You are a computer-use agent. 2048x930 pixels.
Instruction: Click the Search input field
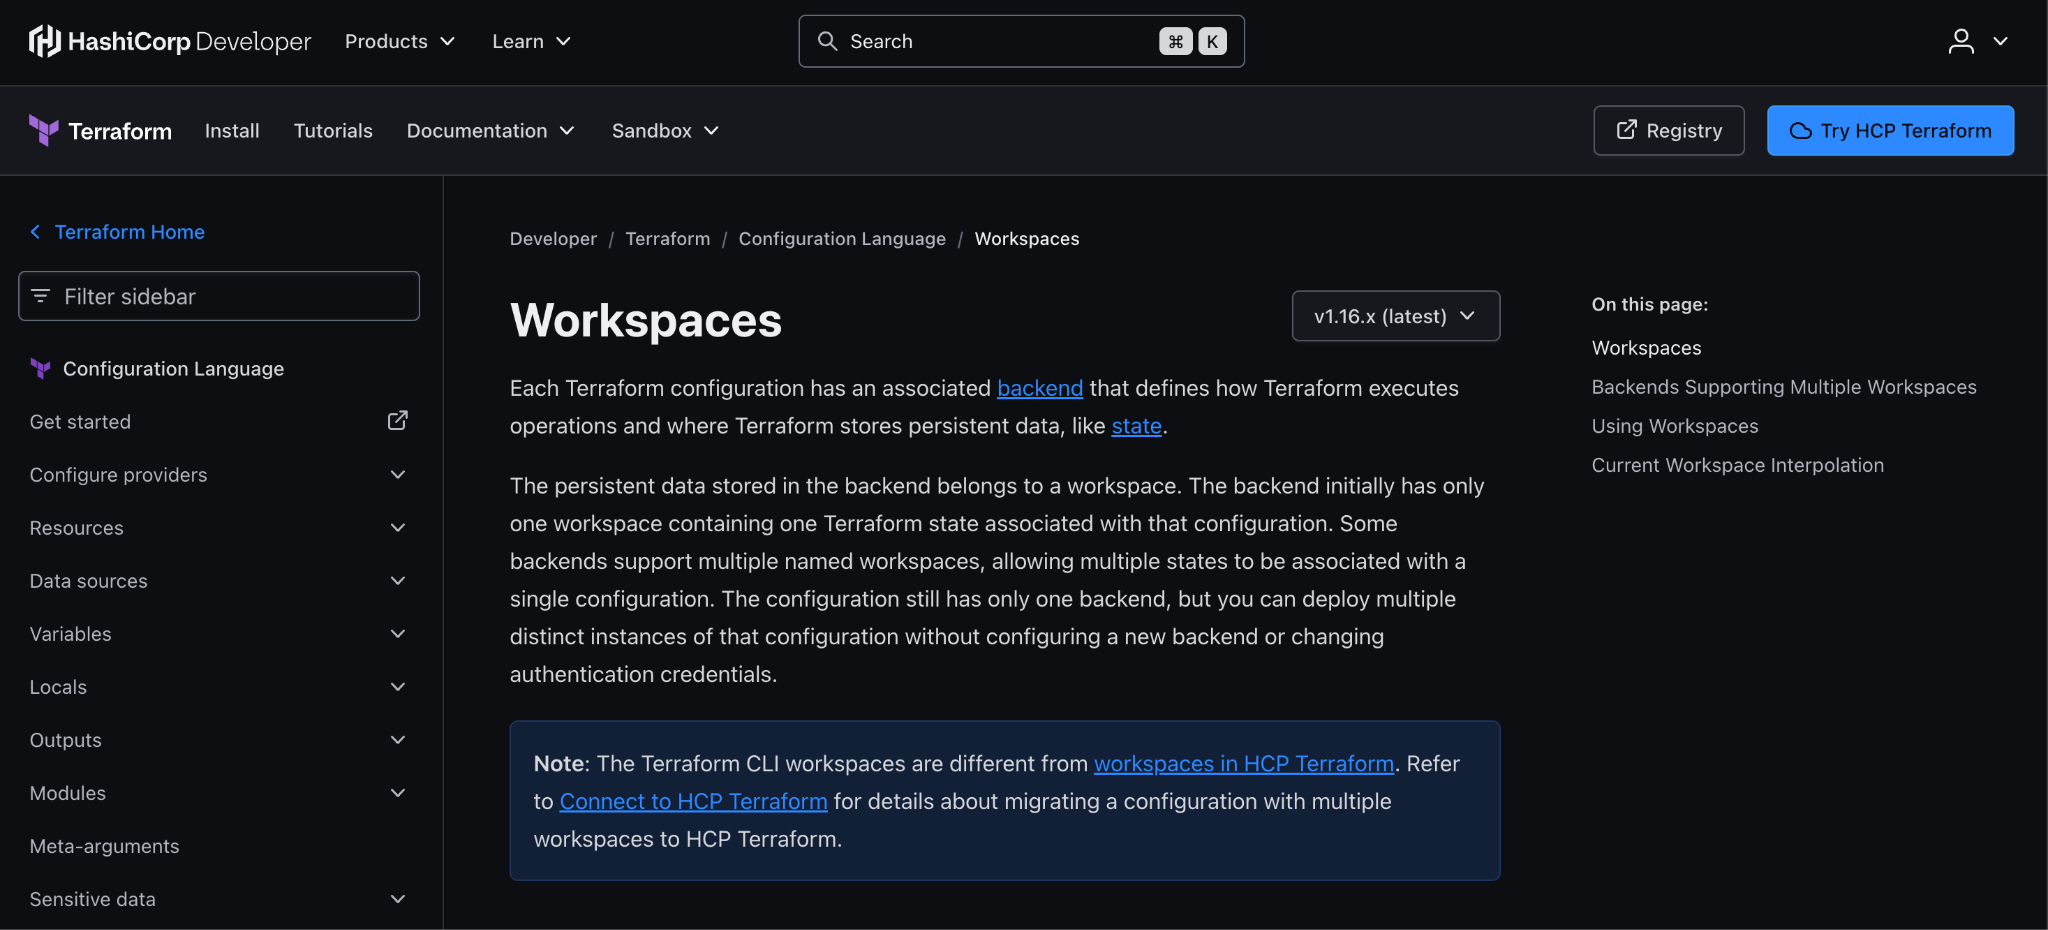[1021, 41]
